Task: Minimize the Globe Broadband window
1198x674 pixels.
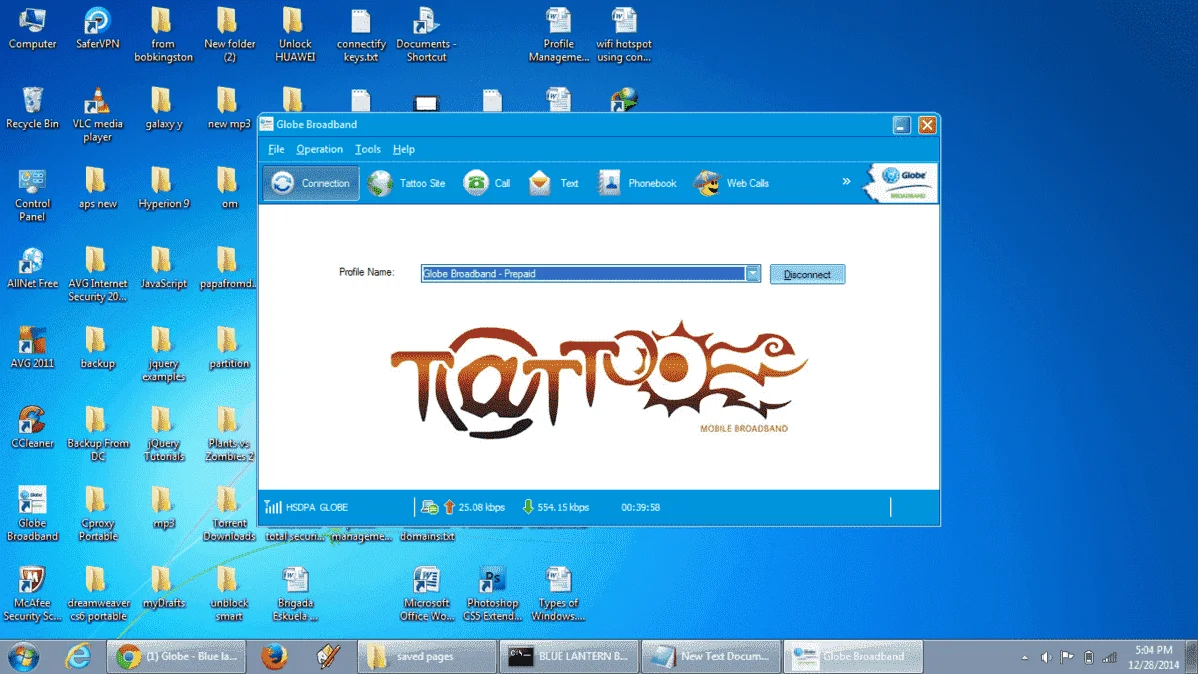Action: point(902,125)
